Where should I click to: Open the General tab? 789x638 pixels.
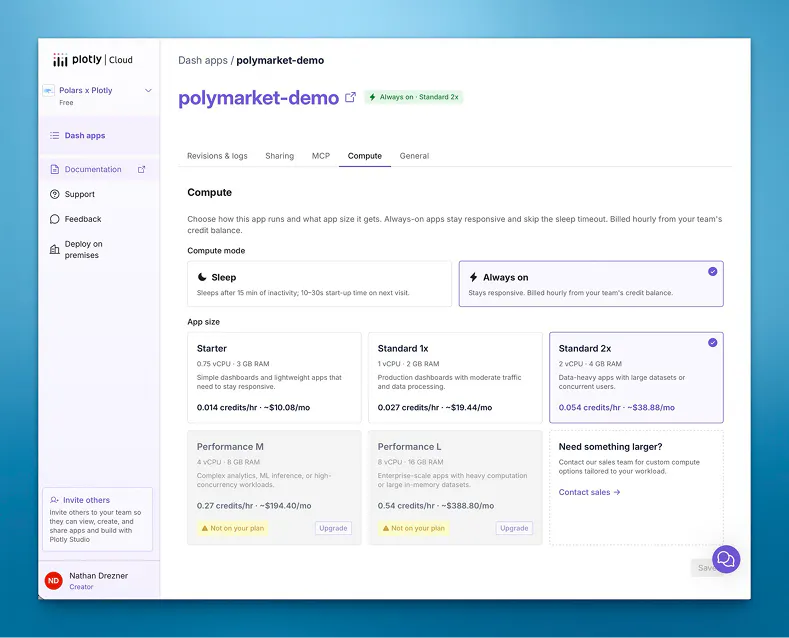(414, 156)
